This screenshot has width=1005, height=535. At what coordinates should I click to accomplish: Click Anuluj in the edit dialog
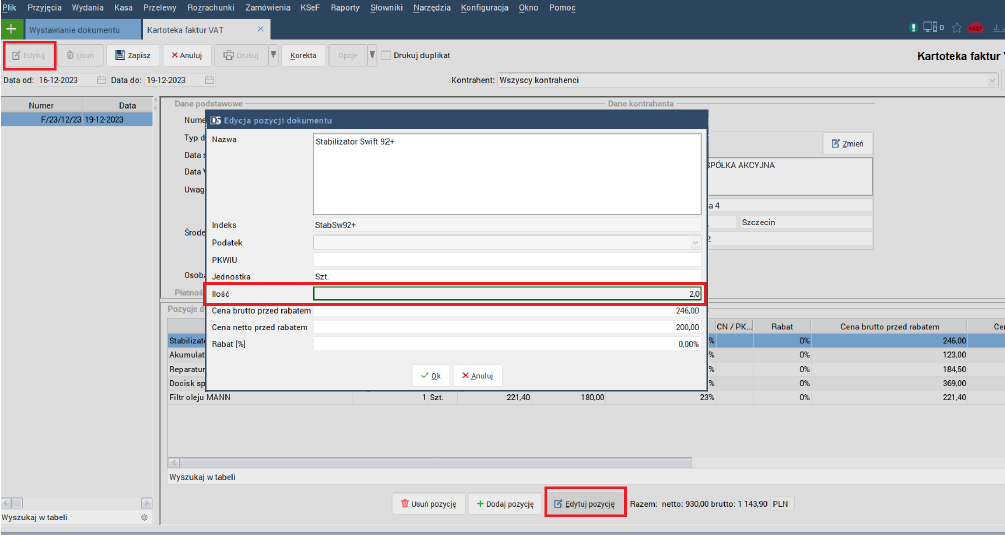point(478,376)
